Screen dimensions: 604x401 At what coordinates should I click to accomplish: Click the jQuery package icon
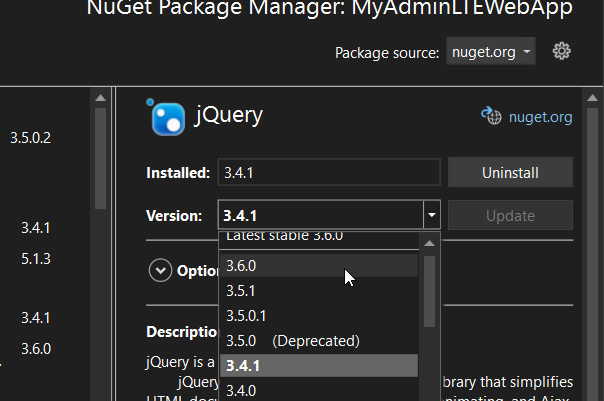[168, 119]
